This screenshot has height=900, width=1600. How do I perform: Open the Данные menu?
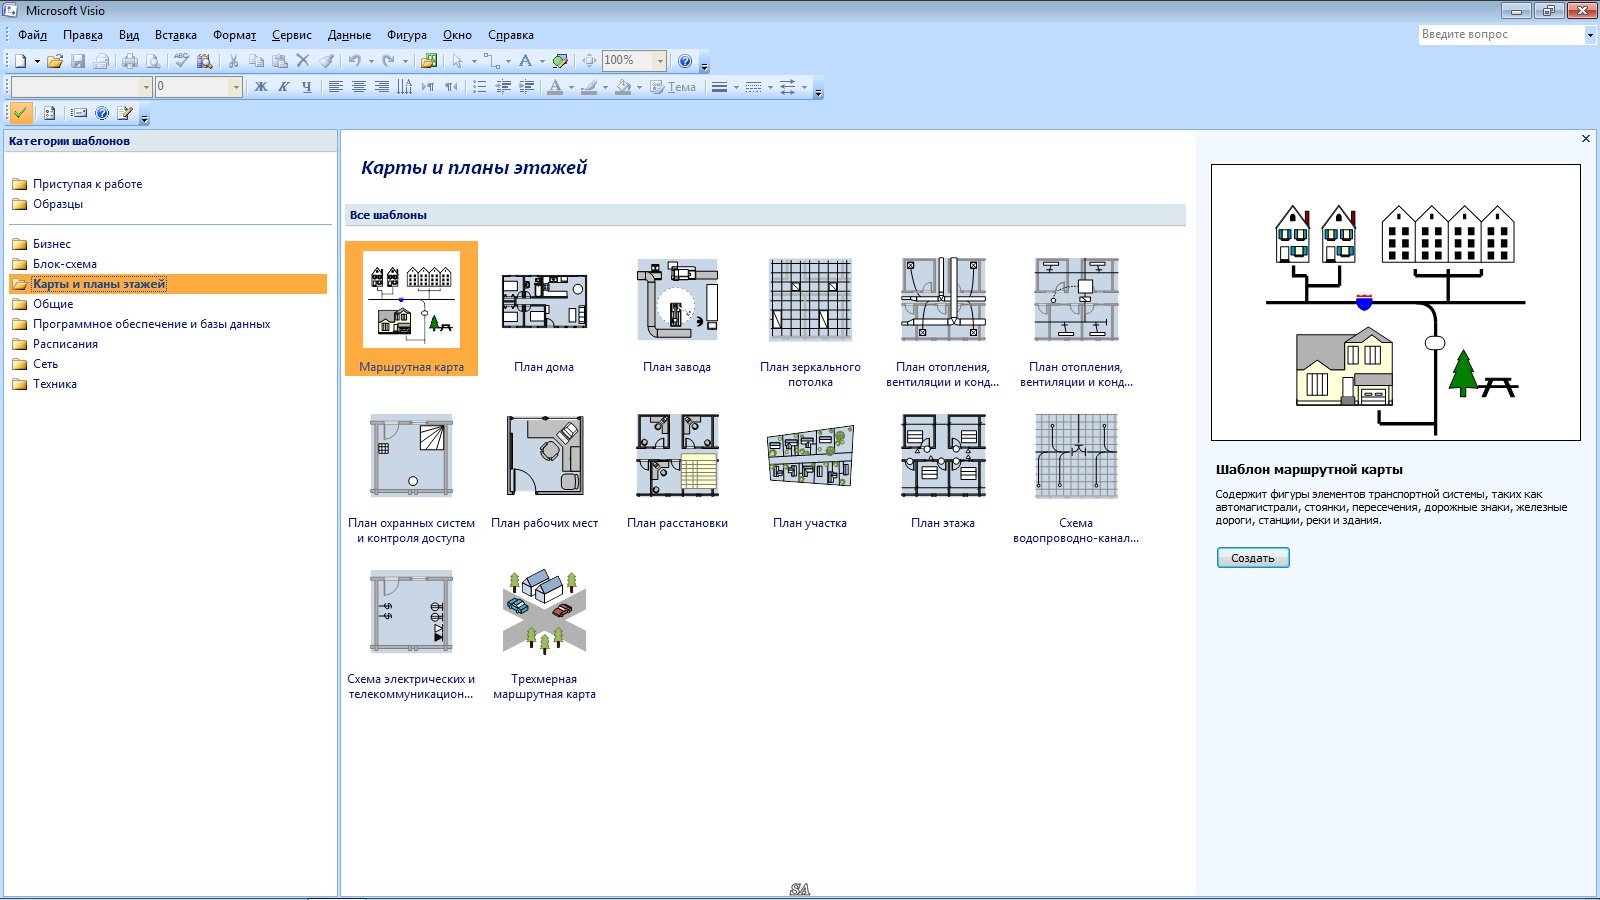coord(349,35)
